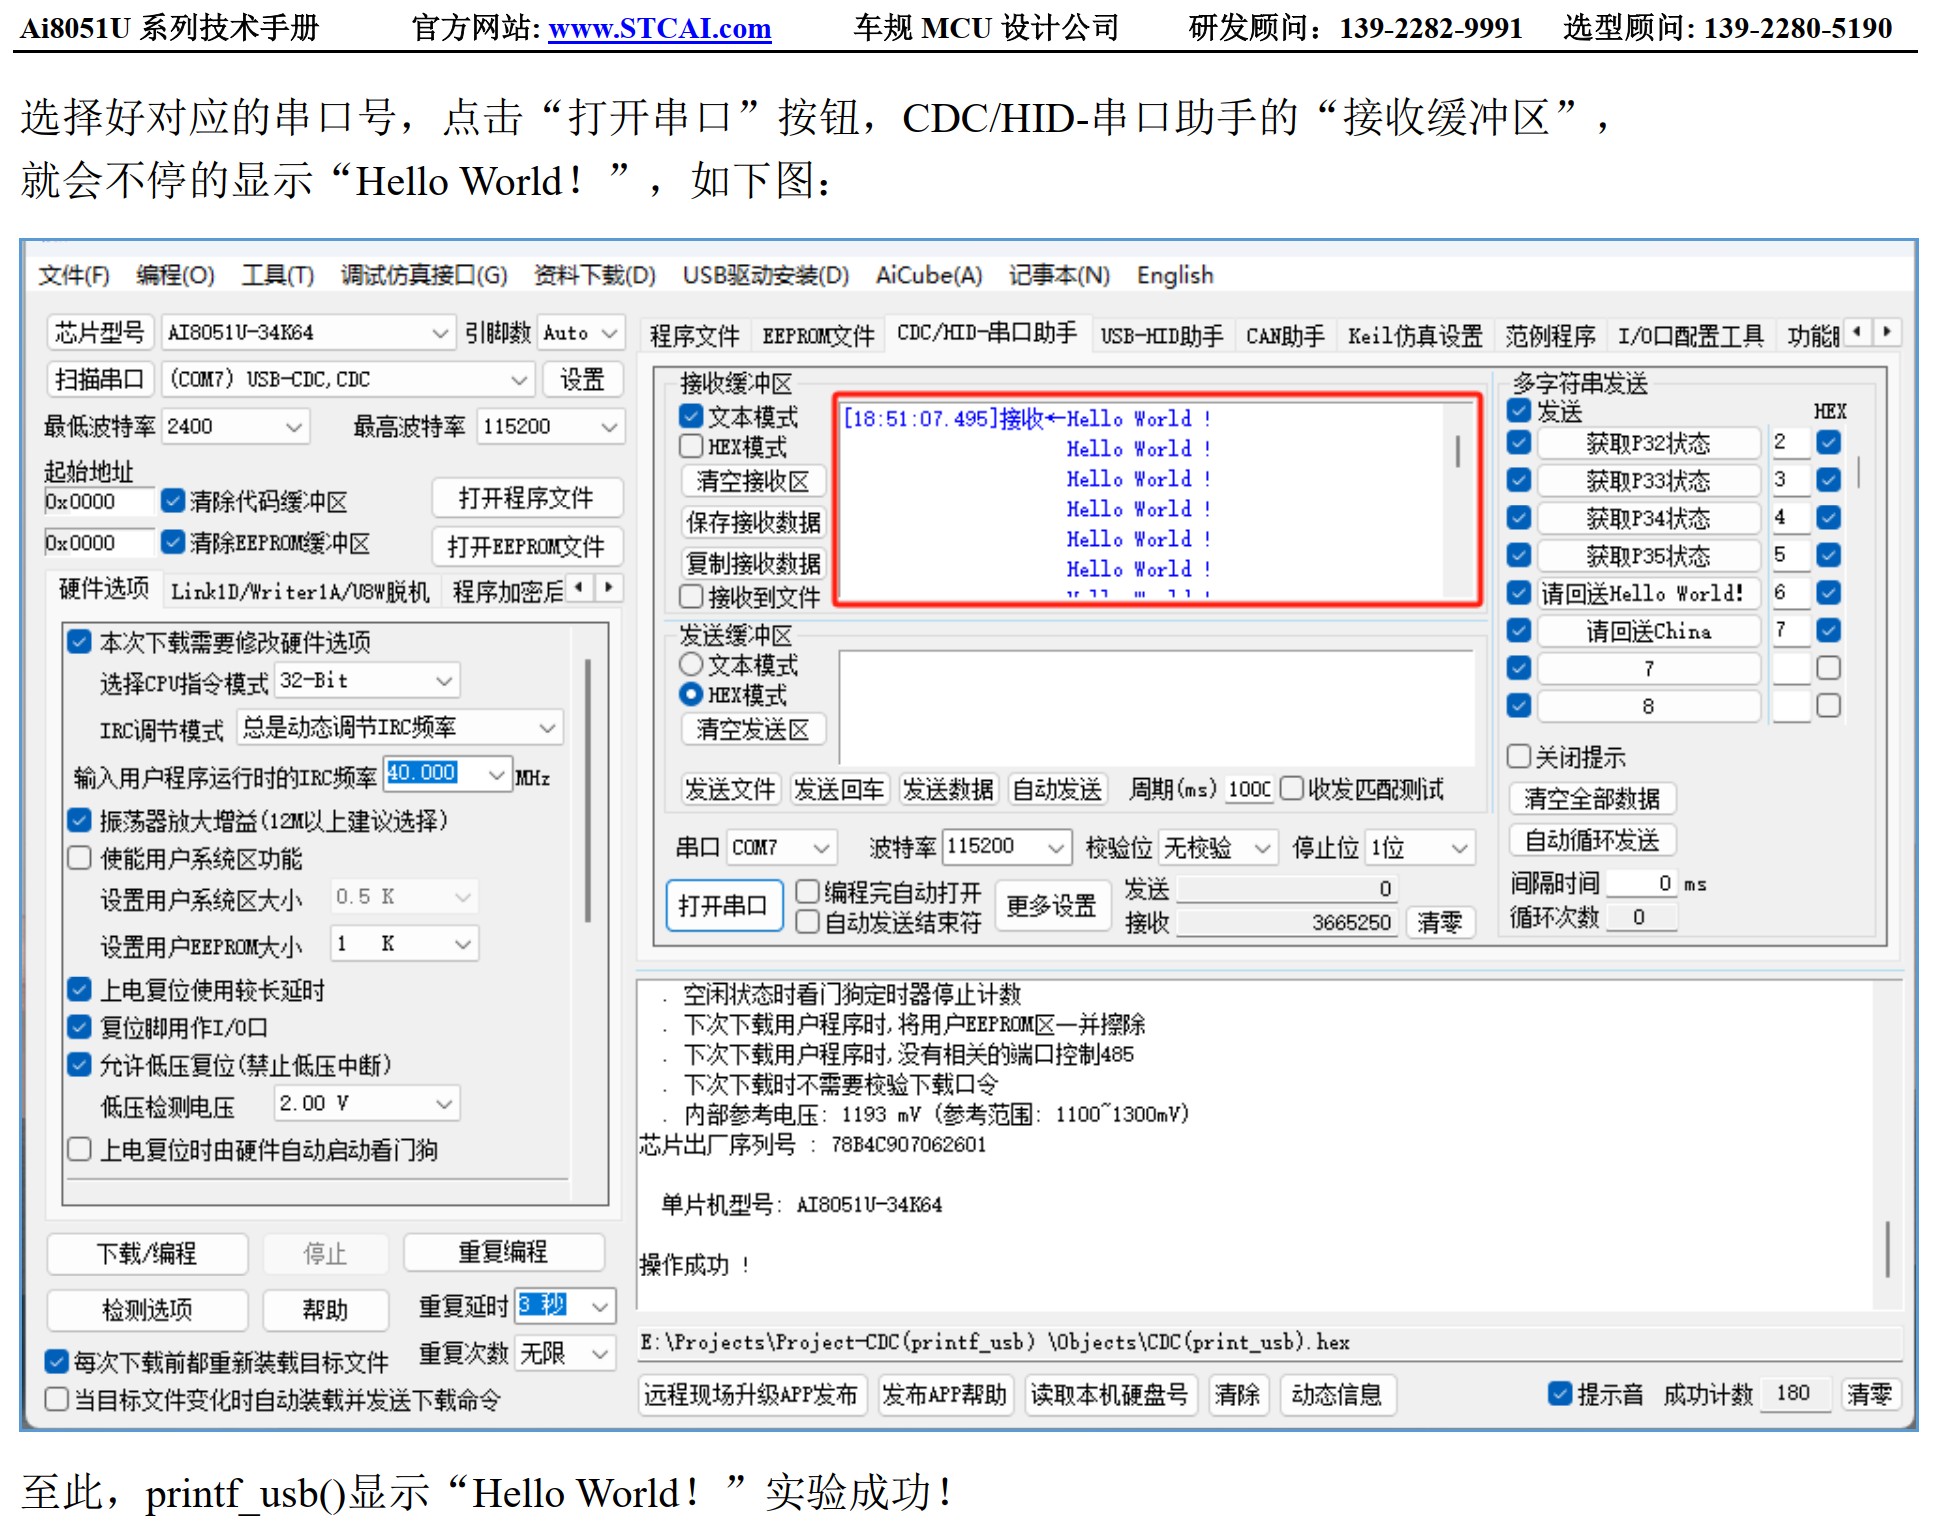Check 关闭提示 checkbox

tap(1519, 756)
